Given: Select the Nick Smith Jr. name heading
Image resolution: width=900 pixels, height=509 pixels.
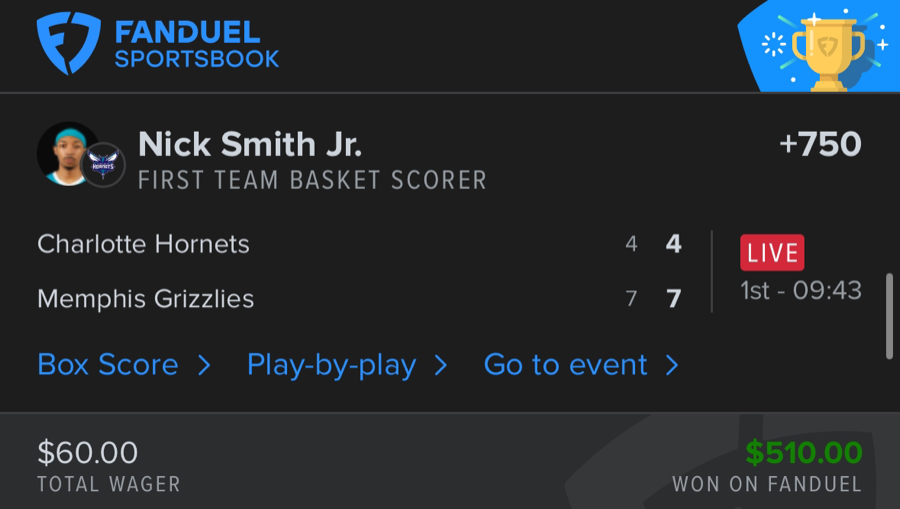Looking at the screenshot, I should pos(250,145).
